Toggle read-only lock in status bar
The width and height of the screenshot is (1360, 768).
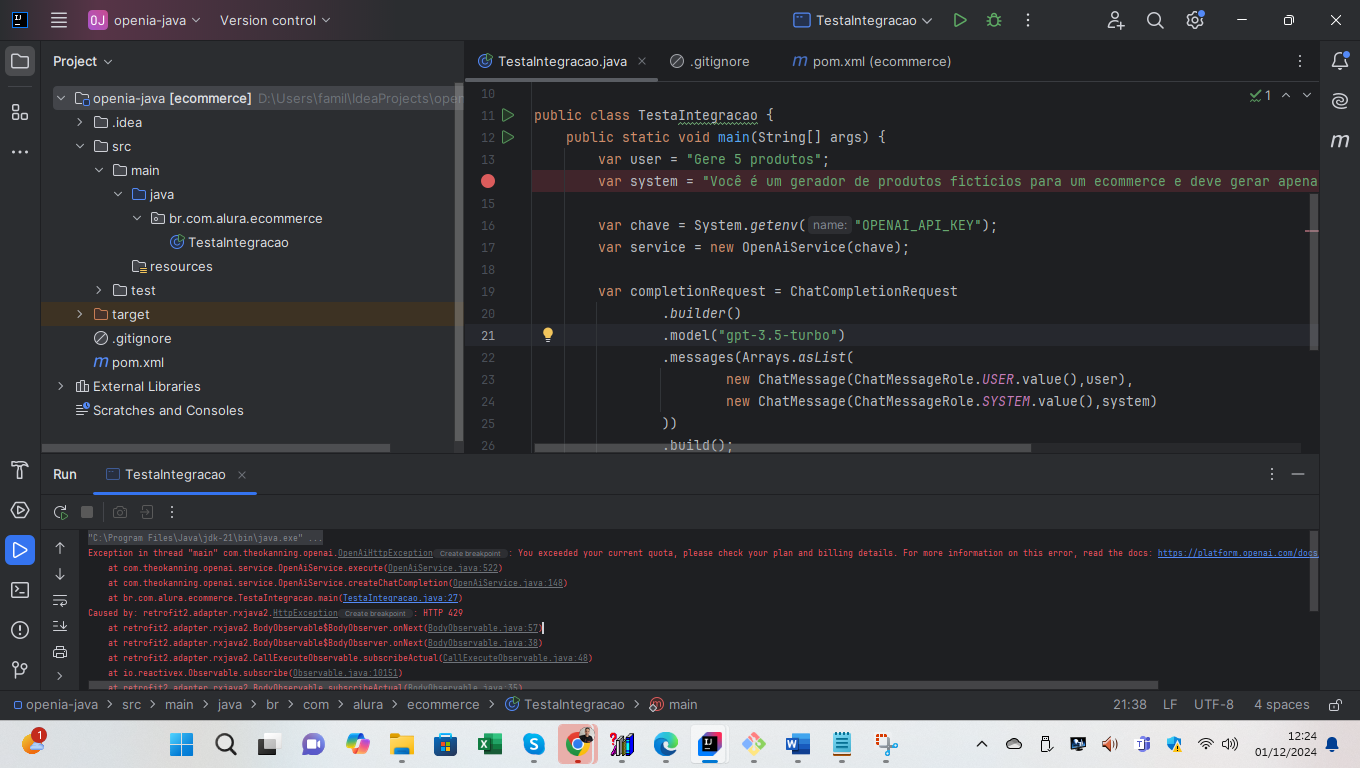click(1335, 705)
